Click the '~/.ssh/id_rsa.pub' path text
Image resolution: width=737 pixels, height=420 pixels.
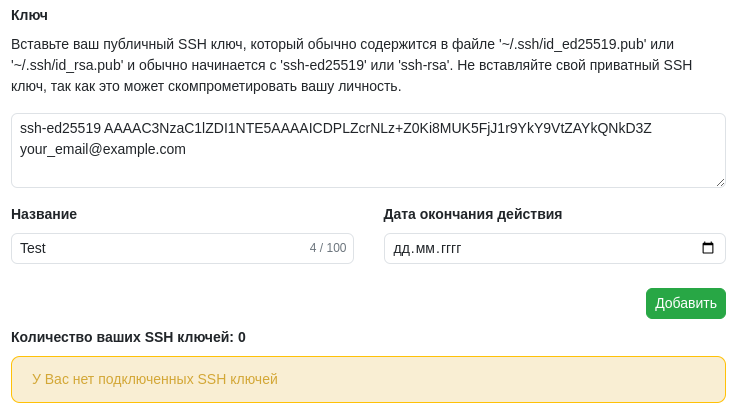(67, 65)
